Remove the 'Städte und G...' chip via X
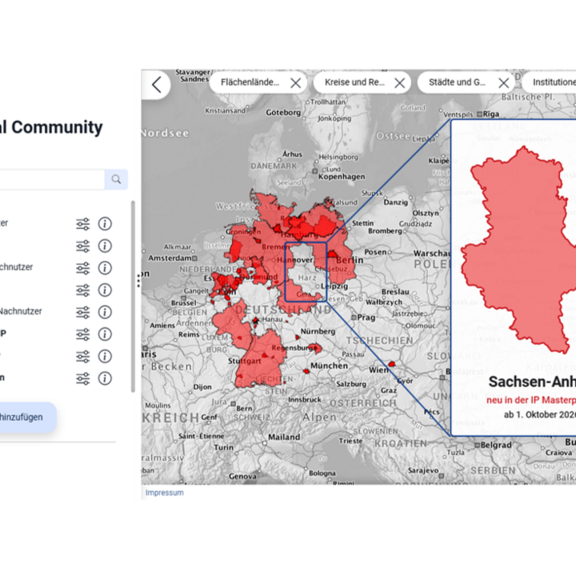 point(504,83)
